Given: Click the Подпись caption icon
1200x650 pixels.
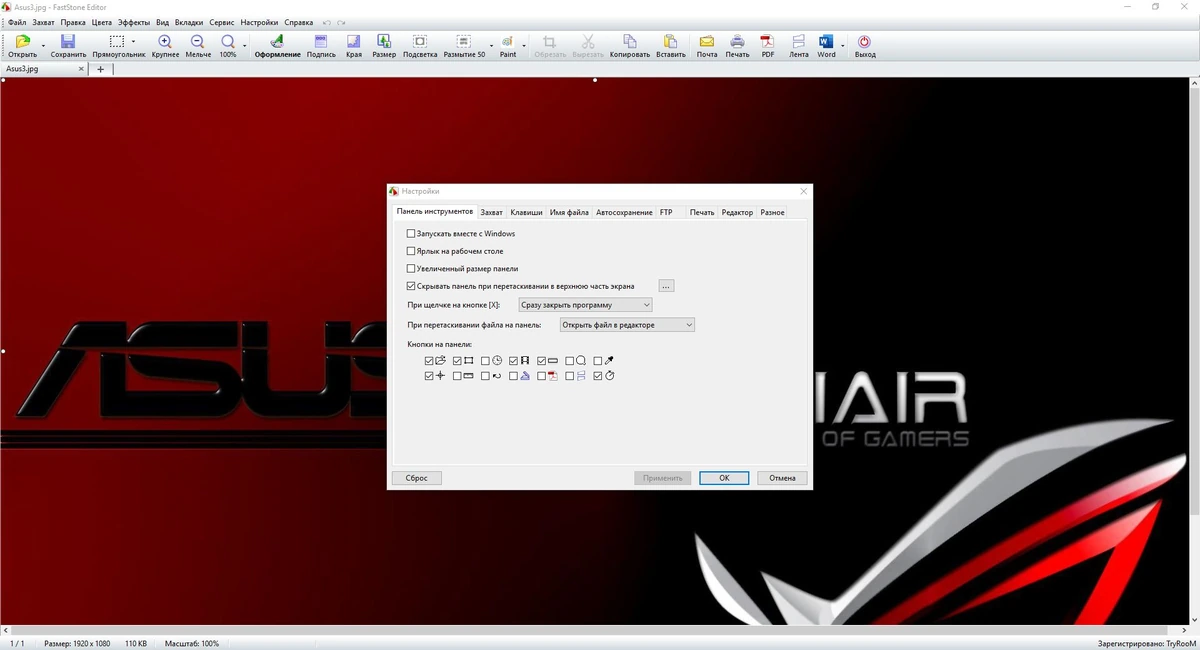Looking at the screenshot, I should pyautogui.click(x=321, y=42).
